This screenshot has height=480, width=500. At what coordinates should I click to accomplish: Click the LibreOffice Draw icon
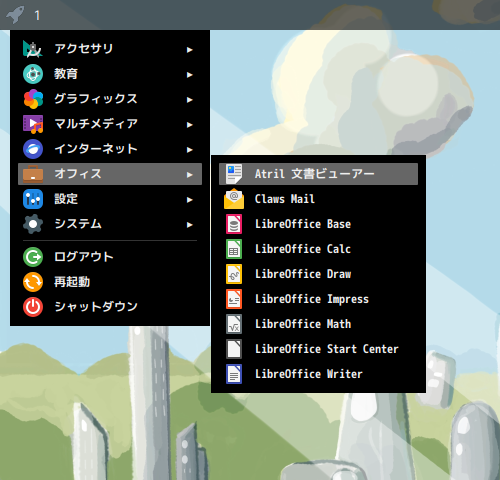(234, 274)
